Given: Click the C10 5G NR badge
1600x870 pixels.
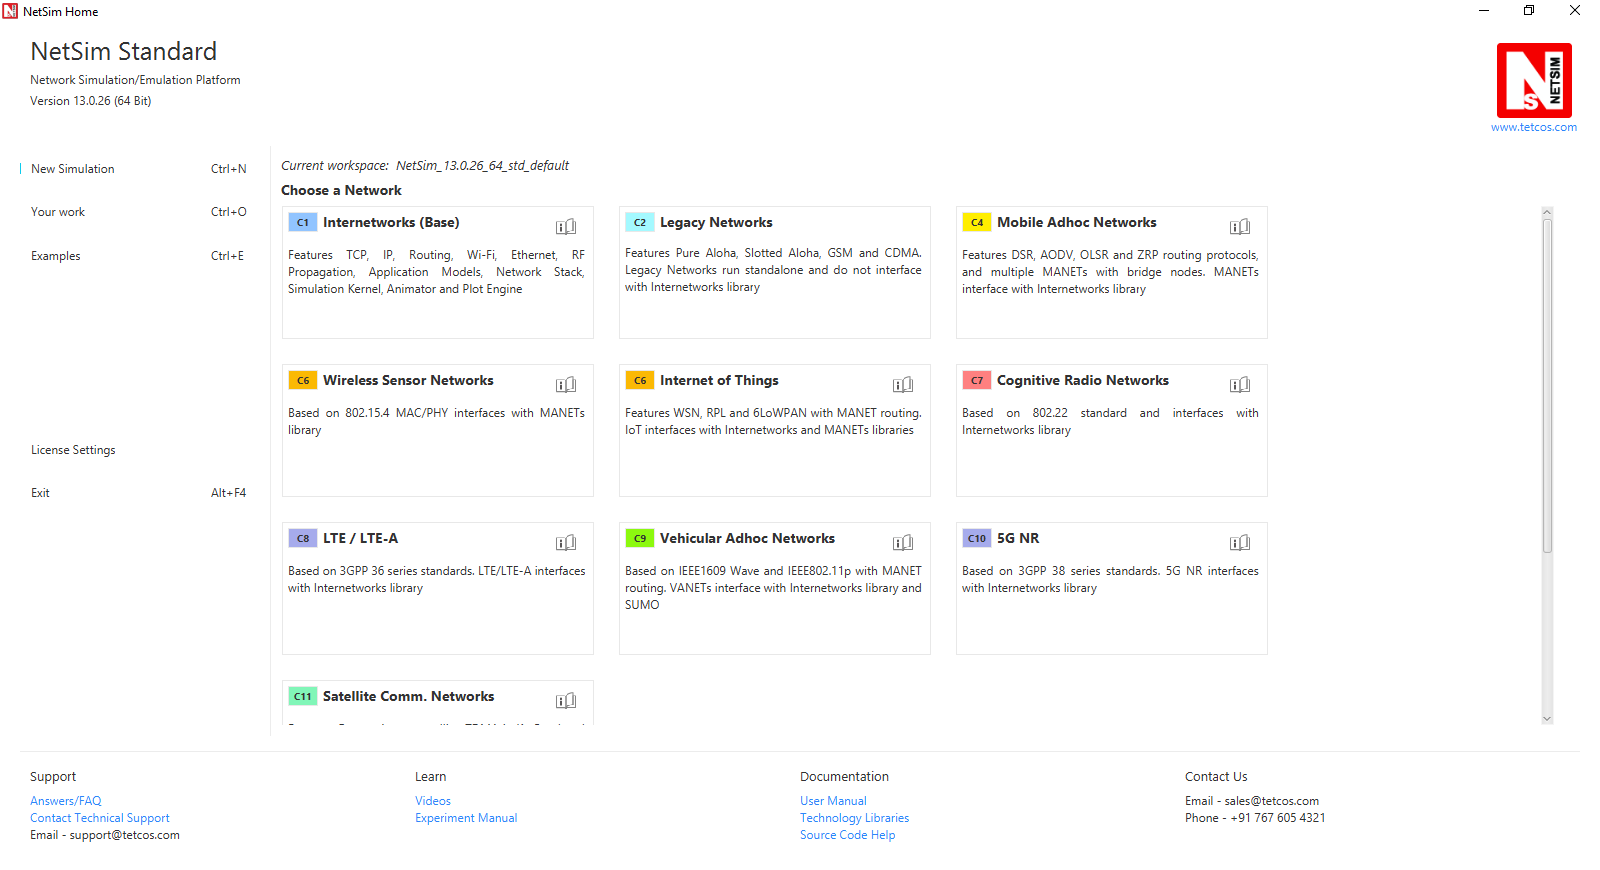Looking at the screenshot, I should point(977,538).
